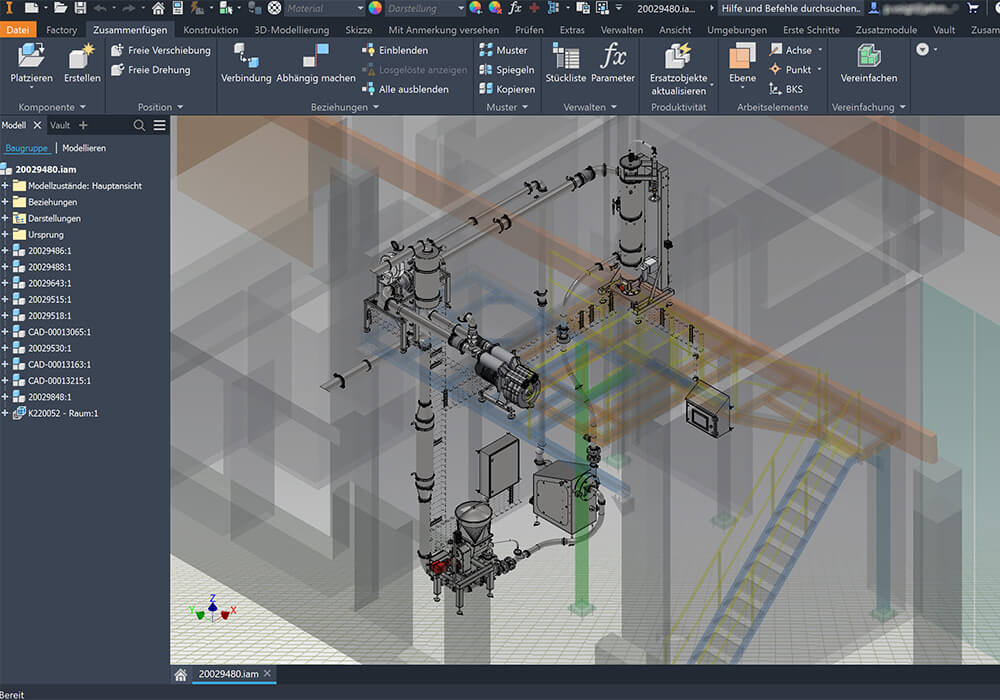Switch to the Prüfen ribbon tab
The image size is (1000, 700).
pyautogui.click(x=529, y=30)
